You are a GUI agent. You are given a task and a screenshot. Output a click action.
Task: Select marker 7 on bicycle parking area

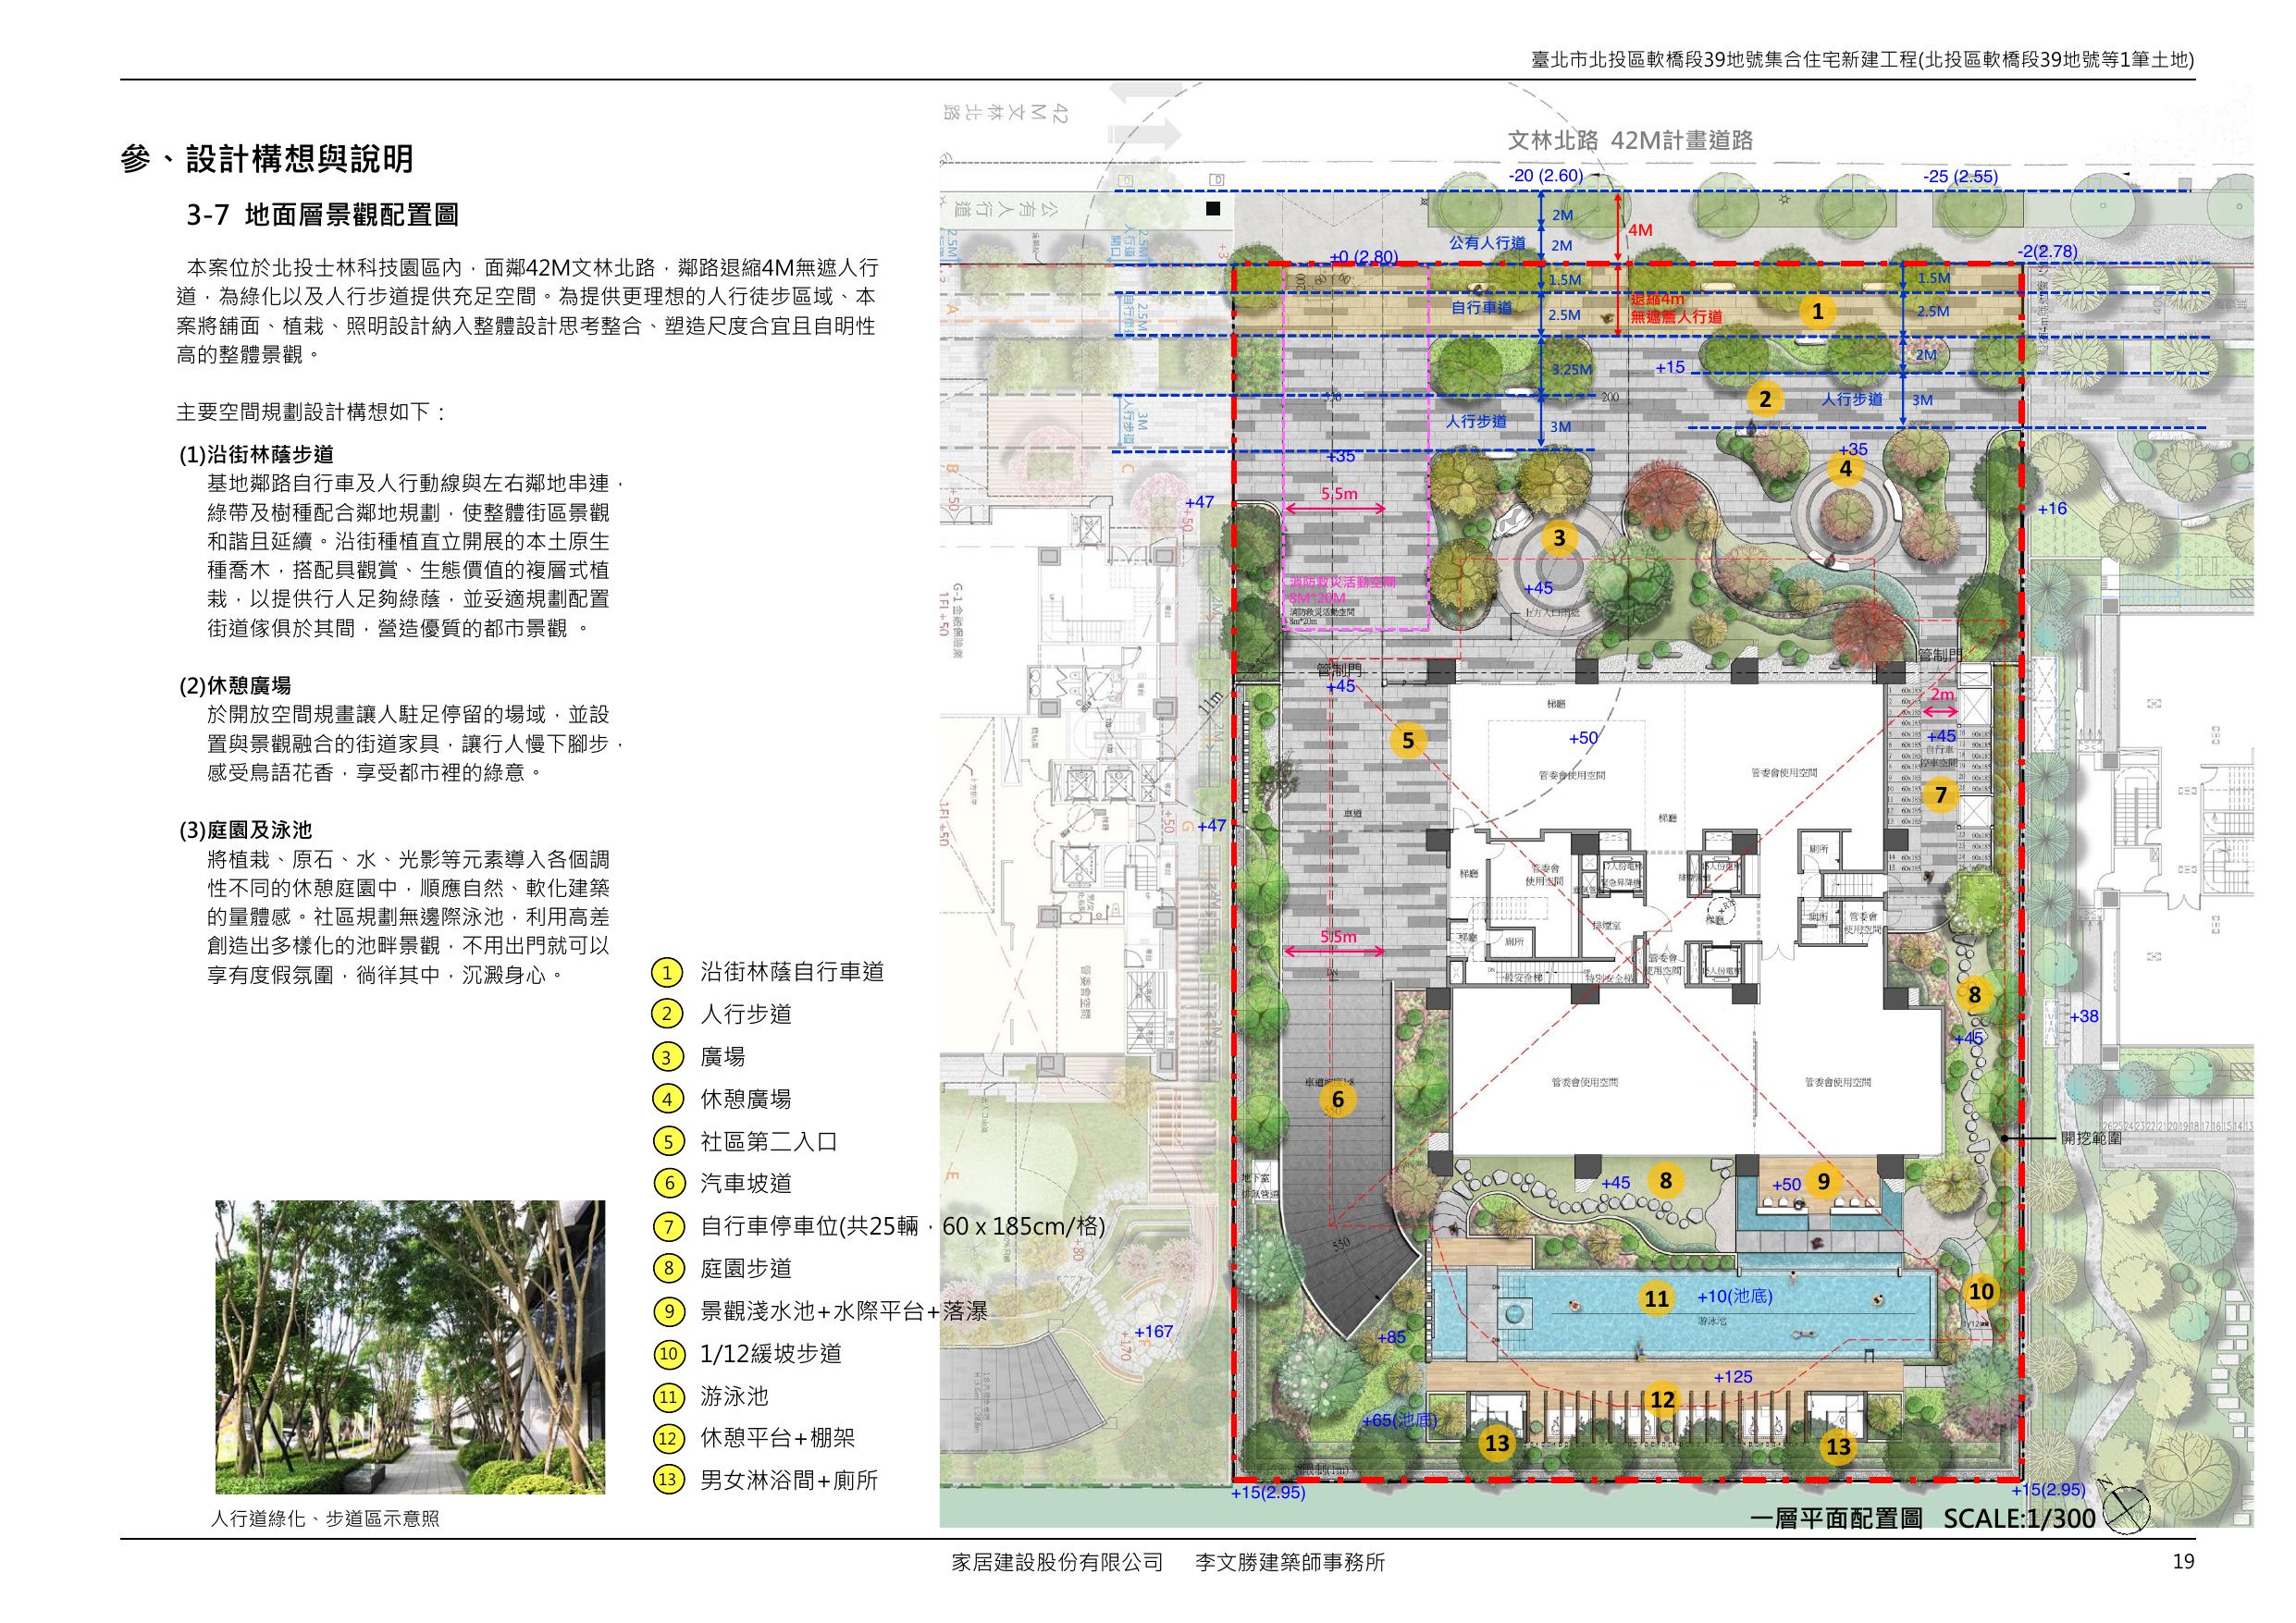tap(1941, 795)
